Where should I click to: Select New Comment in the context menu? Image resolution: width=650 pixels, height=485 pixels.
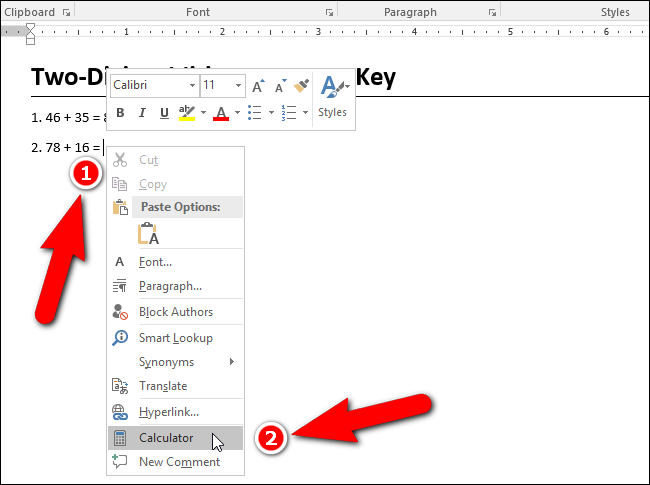click(175, 462)
